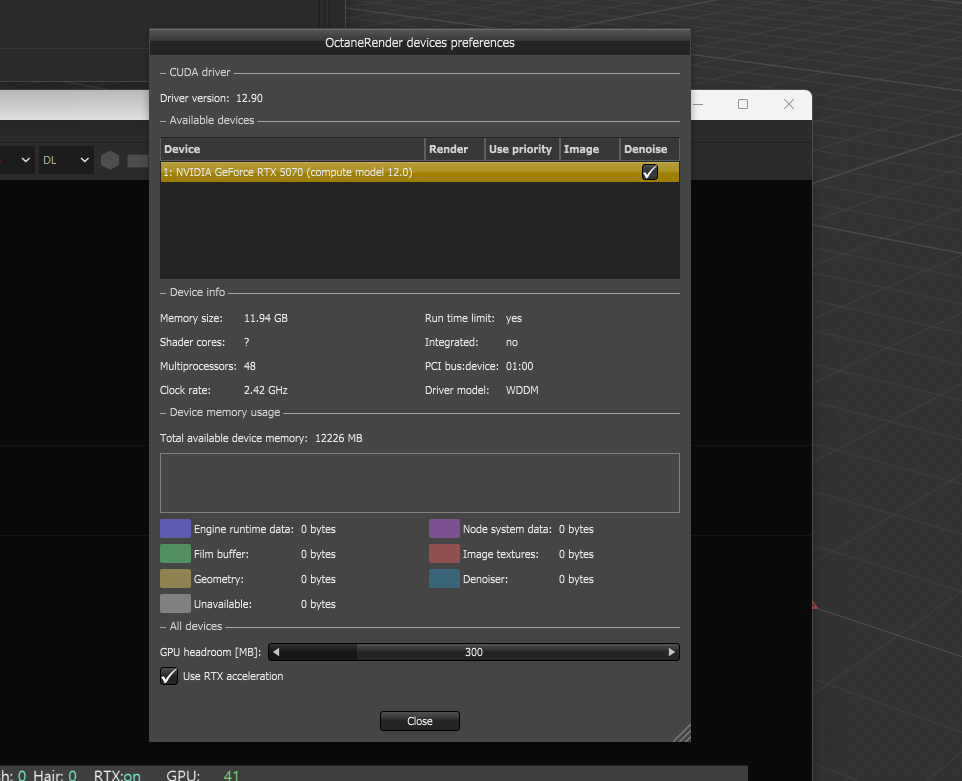Click the Image textures 0 bytes value
Screen dimensions: 962x781
(x=576, y=554)
